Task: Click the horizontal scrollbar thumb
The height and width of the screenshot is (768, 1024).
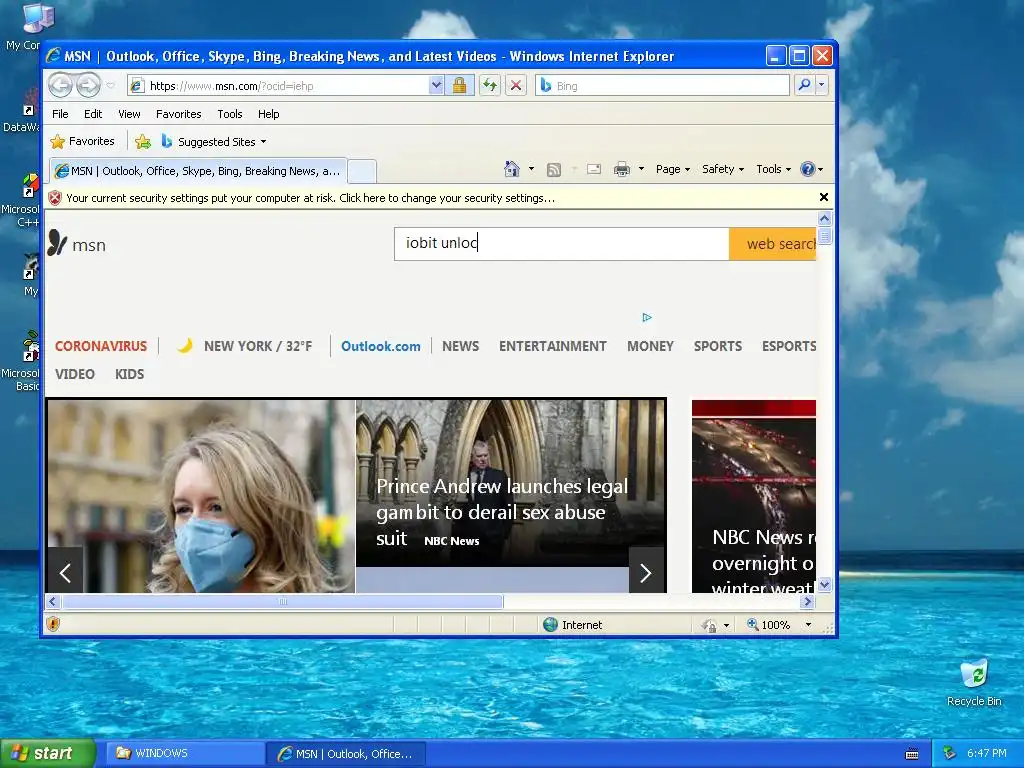Action: click(282, 601)
